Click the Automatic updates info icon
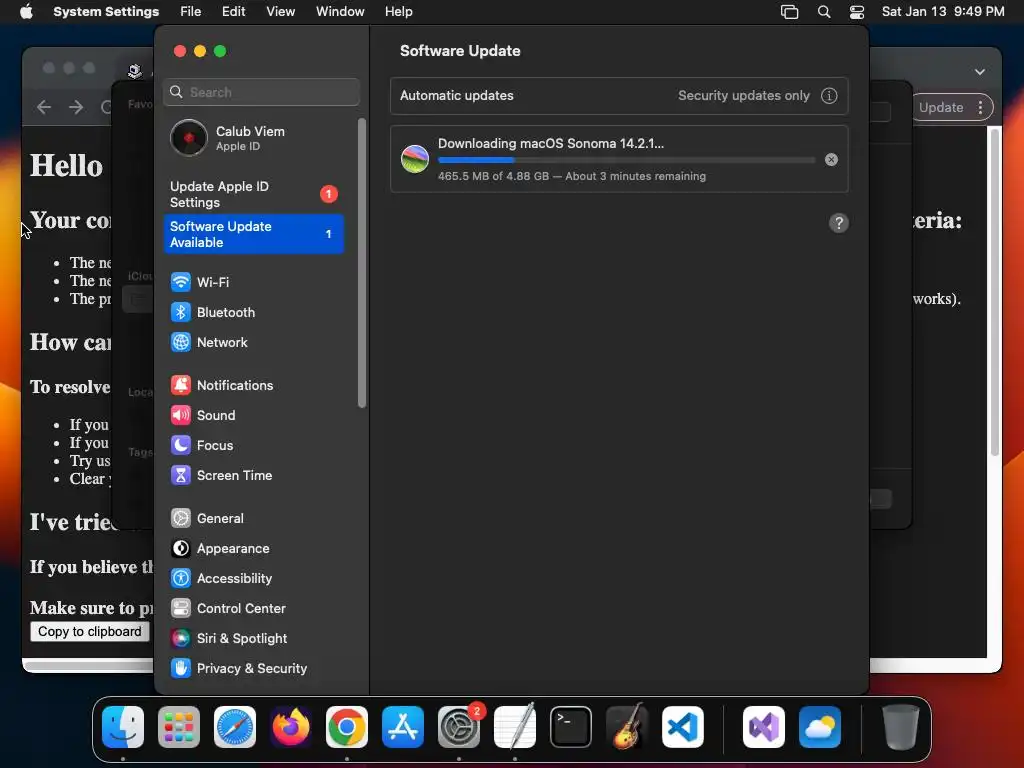Image resolution: width=1024 pixels, height=768 pixels. 829,96
